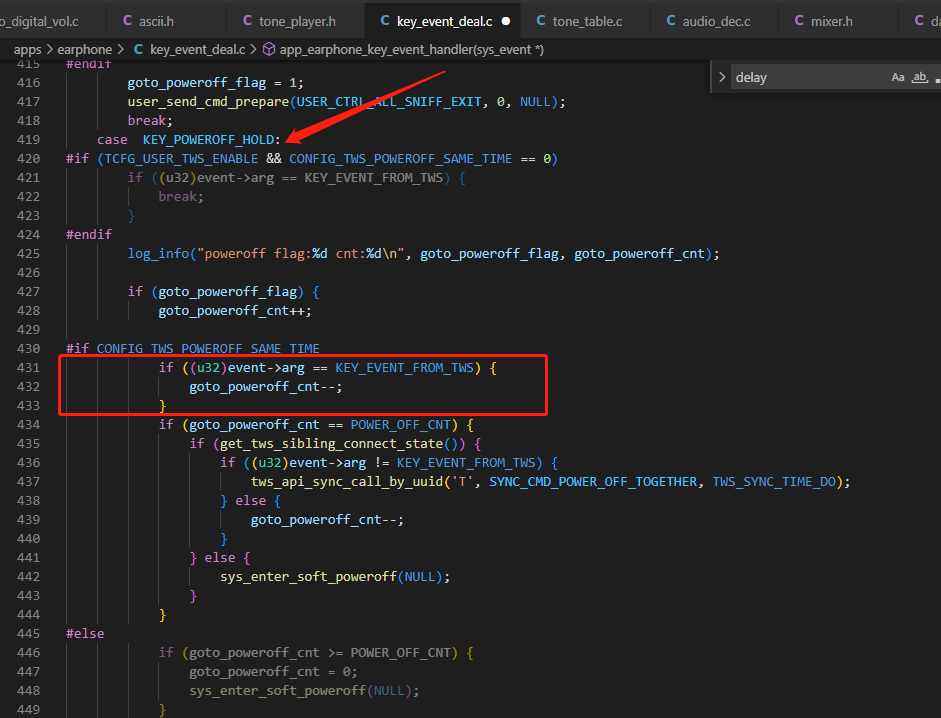
Task: Click sys_enter_soft_poweroff on line 442
Action: [308, 577]
